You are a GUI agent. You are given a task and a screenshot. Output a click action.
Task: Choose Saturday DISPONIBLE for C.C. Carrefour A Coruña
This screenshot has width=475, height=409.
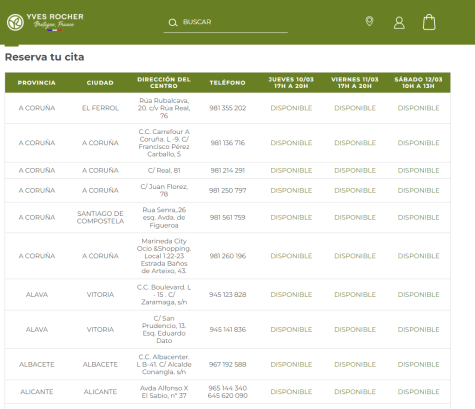[418, 143]
